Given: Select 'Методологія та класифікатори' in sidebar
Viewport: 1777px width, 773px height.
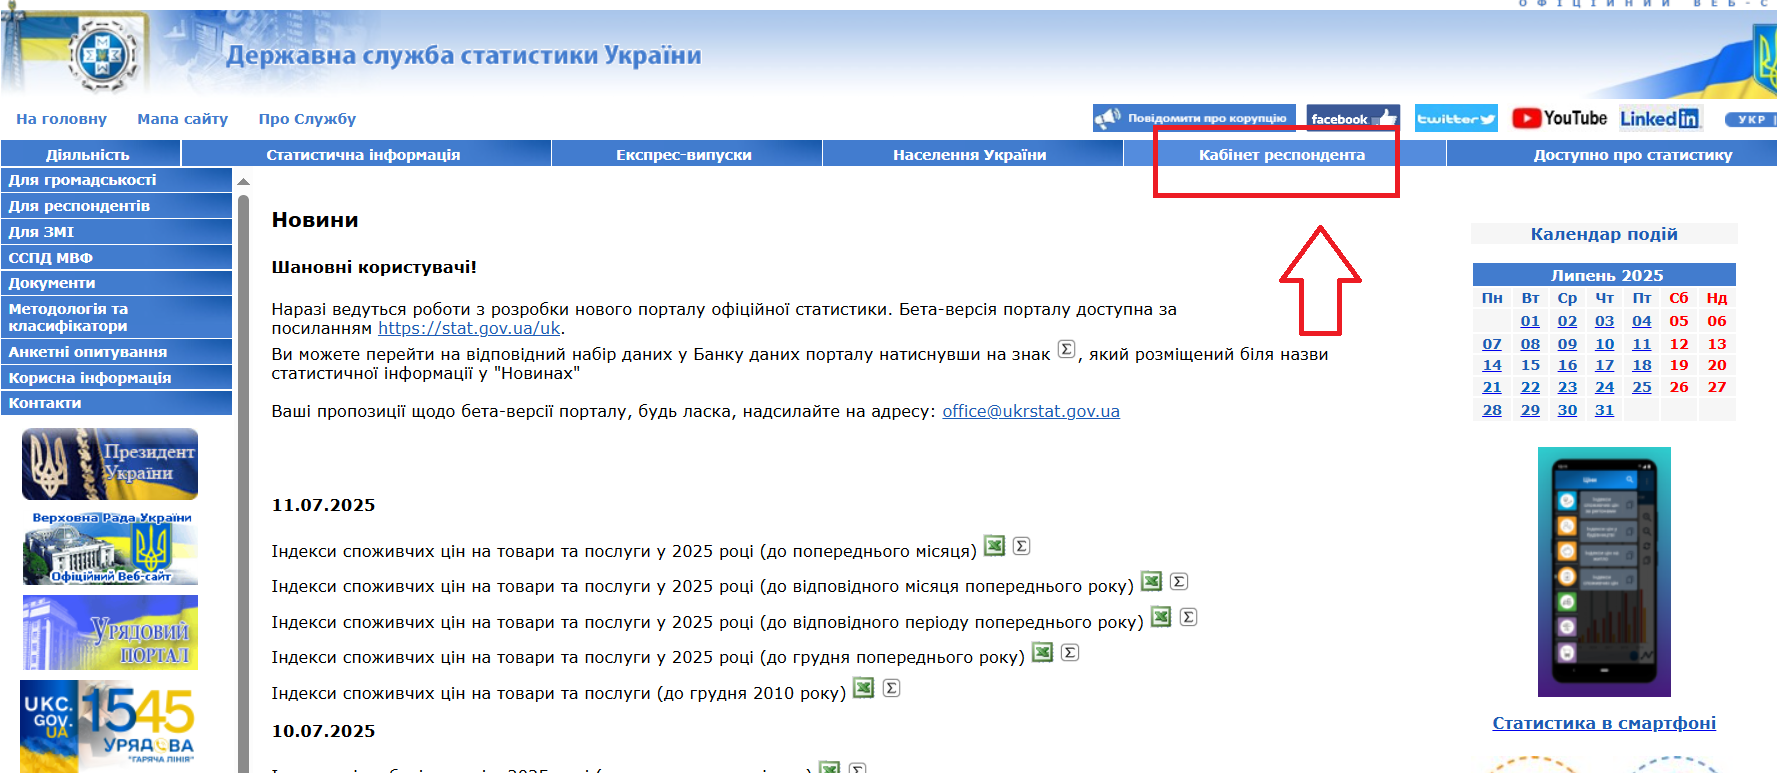Looking at the screenshot, I should [116, 317].
